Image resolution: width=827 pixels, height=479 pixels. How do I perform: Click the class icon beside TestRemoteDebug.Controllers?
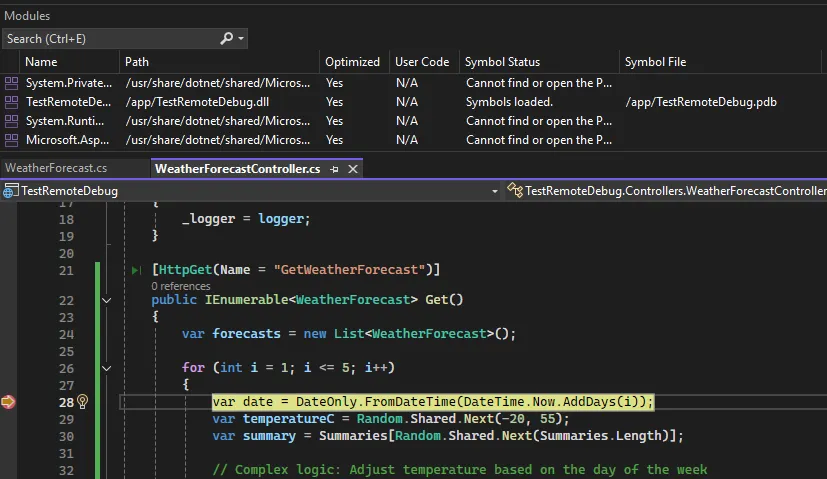tap(514, 190)
